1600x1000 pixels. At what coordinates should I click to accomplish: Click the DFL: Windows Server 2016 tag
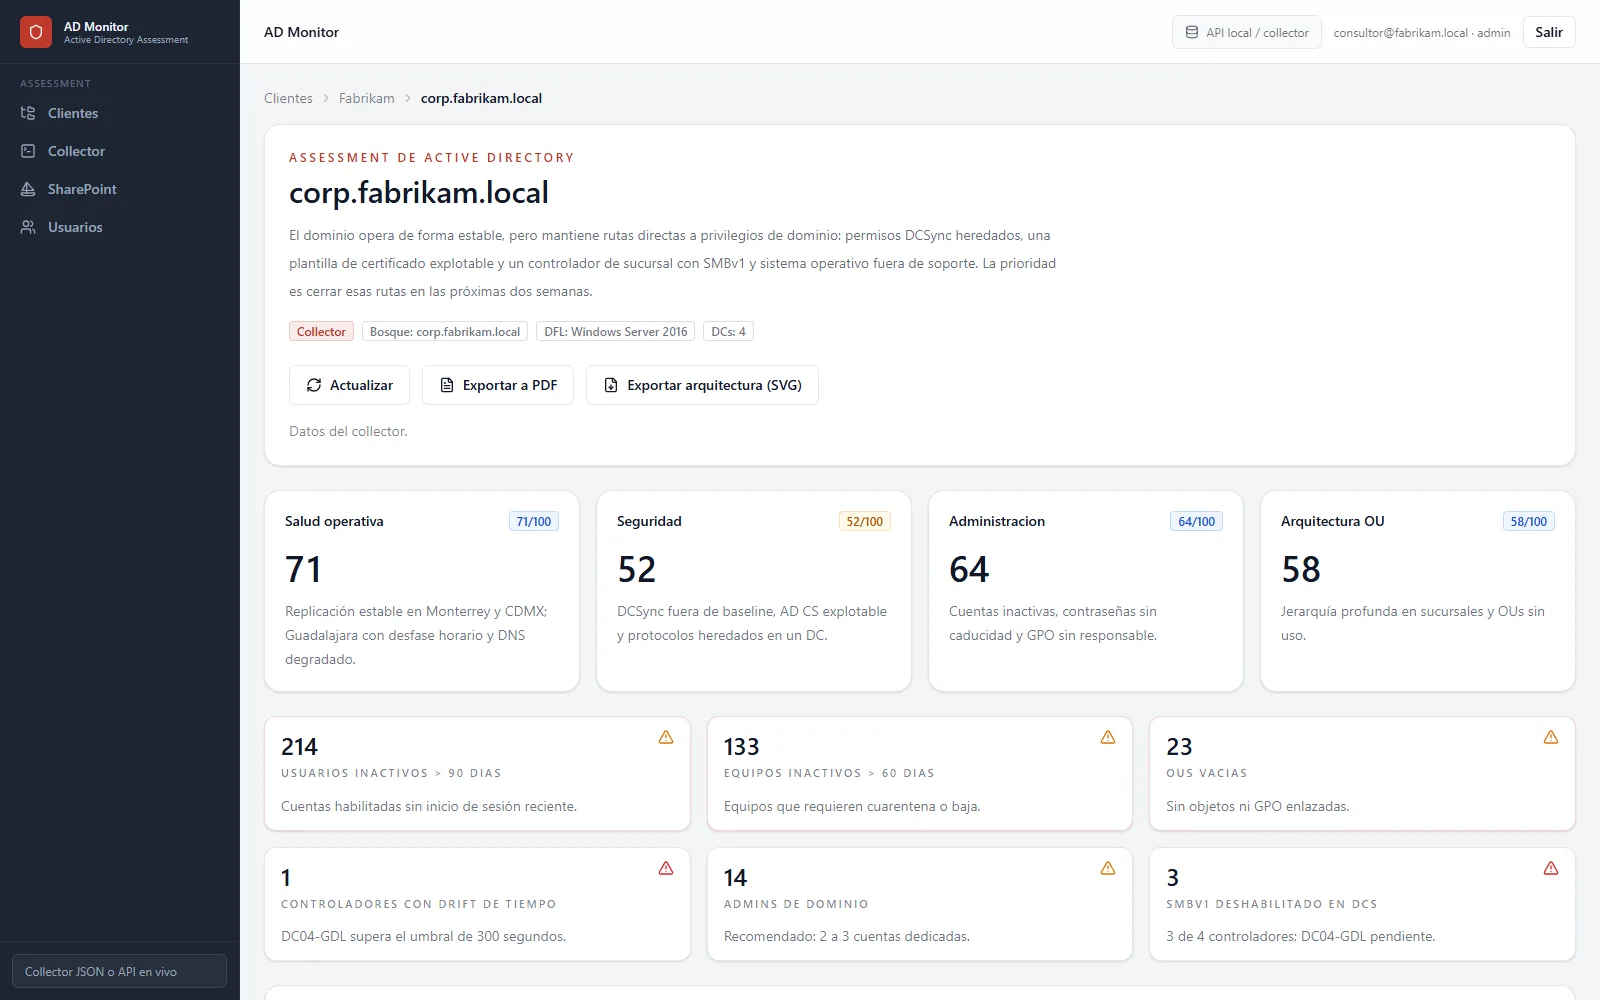pyautogui.click(x=616, y=331)
